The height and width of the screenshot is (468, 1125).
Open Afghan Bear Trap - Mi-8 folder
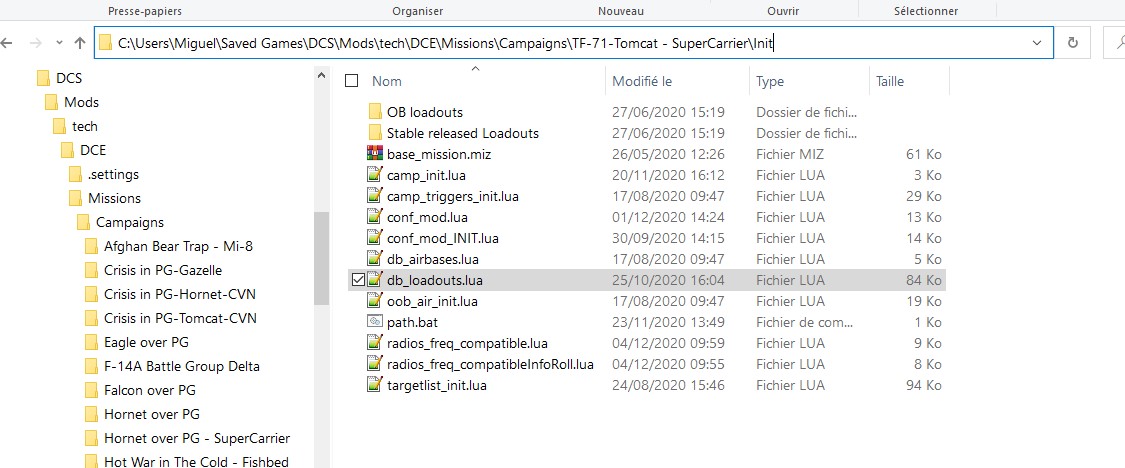click(179, 246)
